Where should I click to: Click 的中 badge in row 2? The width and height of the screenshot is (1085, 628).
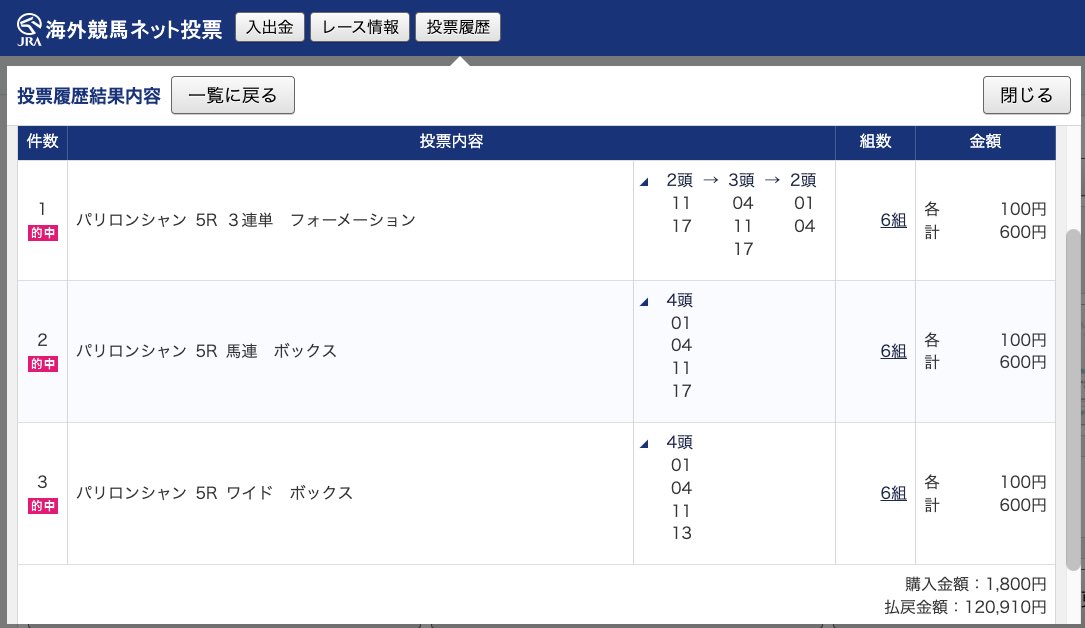coord(43,364)
